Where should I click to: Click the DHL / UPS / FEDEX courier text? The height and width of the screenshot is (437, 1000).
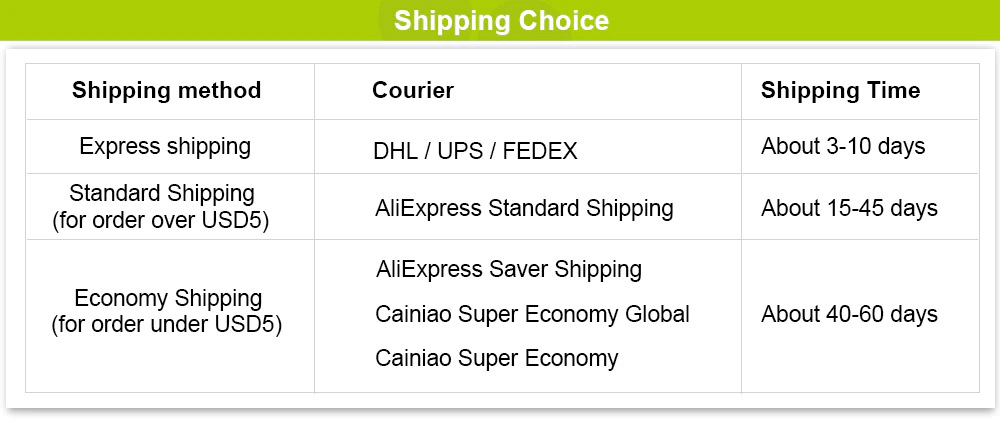[475, 151]
